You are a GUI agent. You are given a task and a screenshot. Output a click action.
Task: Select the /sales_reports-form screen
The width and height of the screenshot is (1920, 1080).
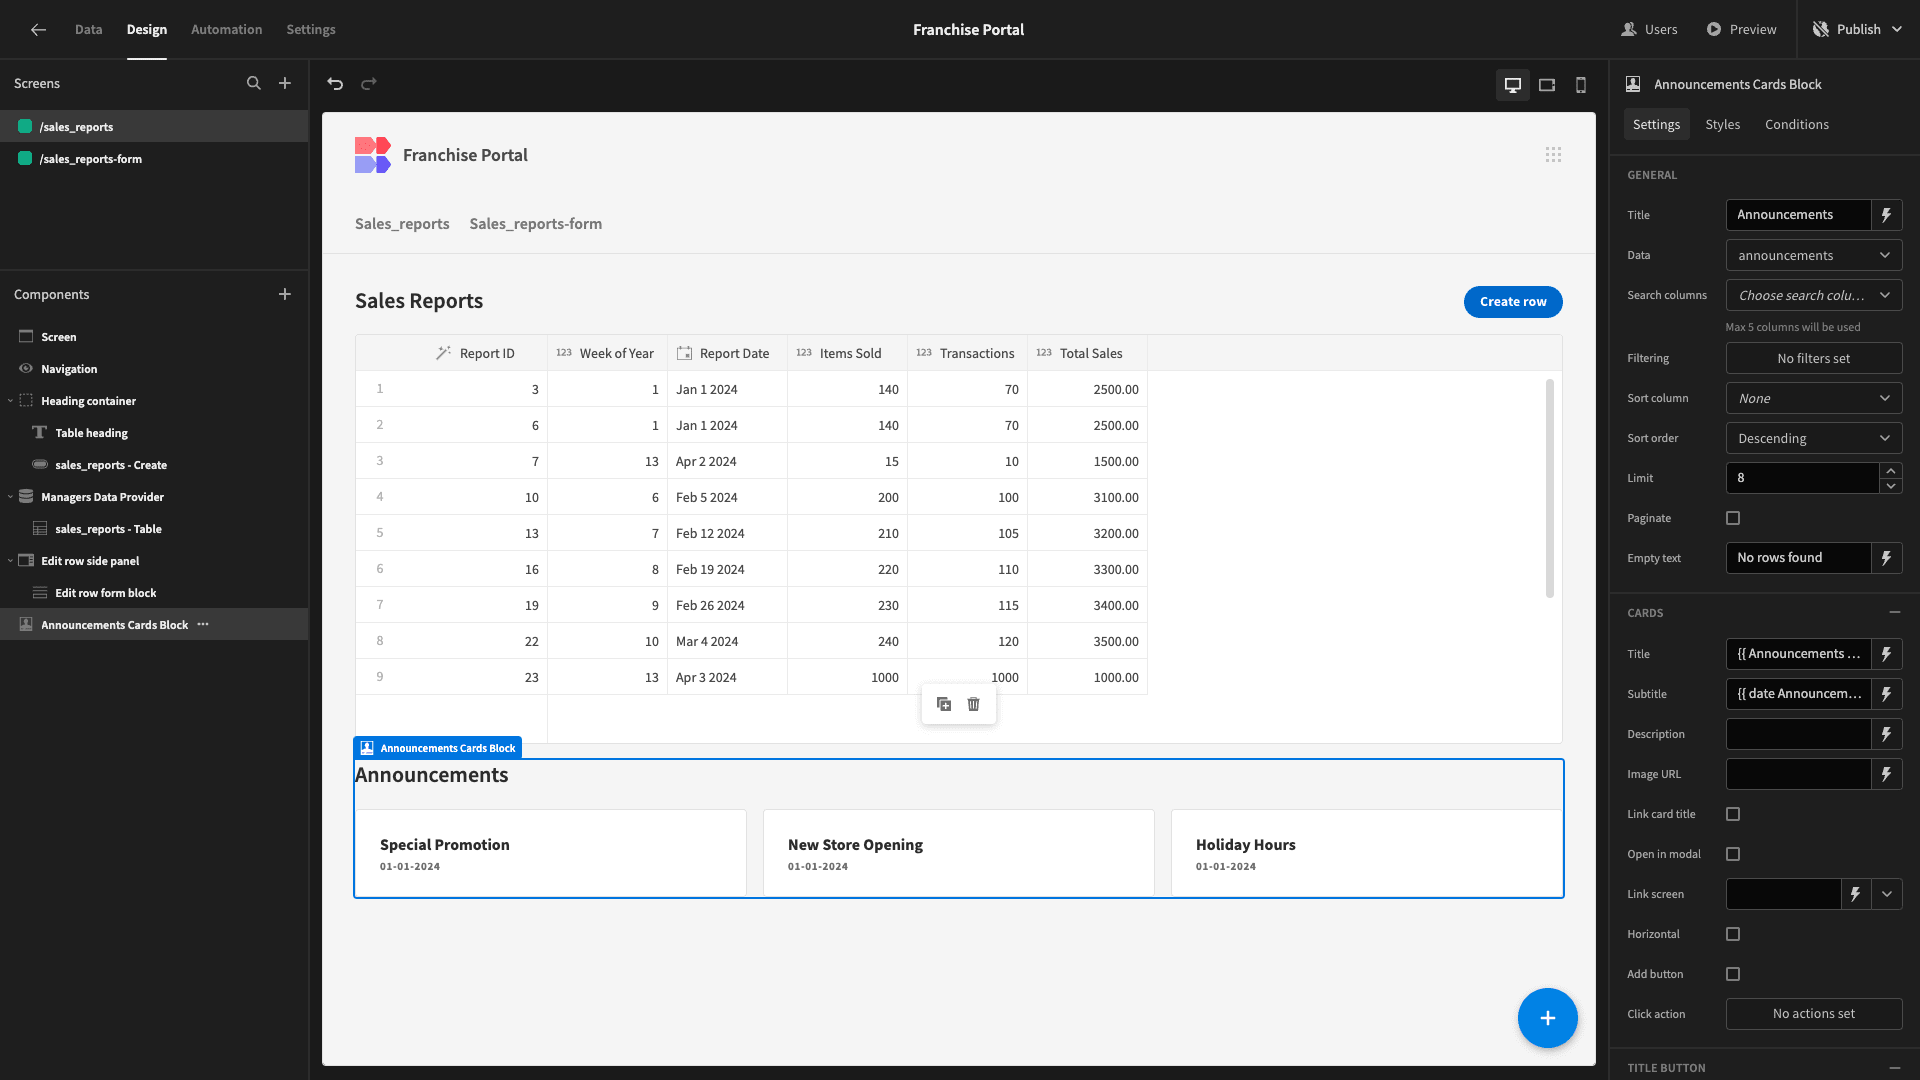154,159
